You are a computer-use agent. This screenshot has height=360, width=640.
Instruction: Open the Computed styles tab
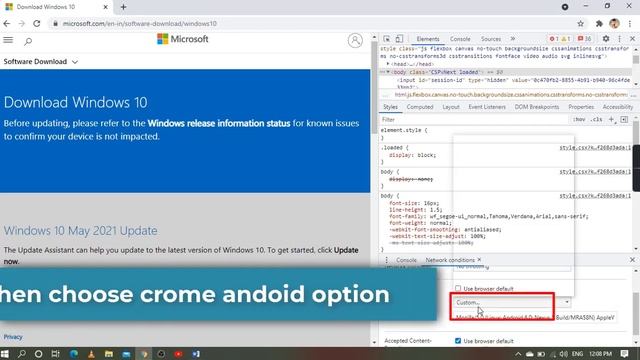(x=420, y=107)
